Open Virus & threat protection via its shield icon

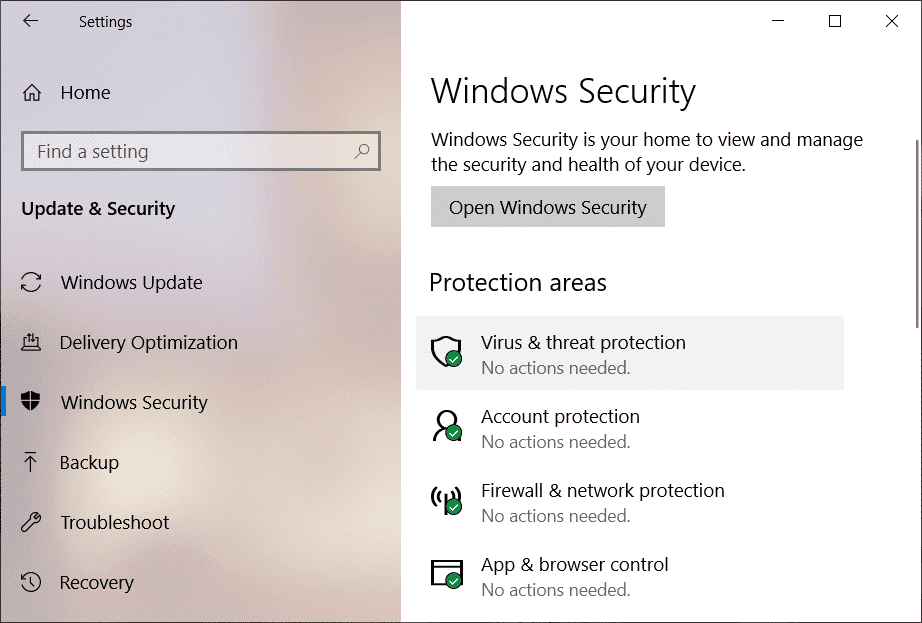click(x=449, y=352)
